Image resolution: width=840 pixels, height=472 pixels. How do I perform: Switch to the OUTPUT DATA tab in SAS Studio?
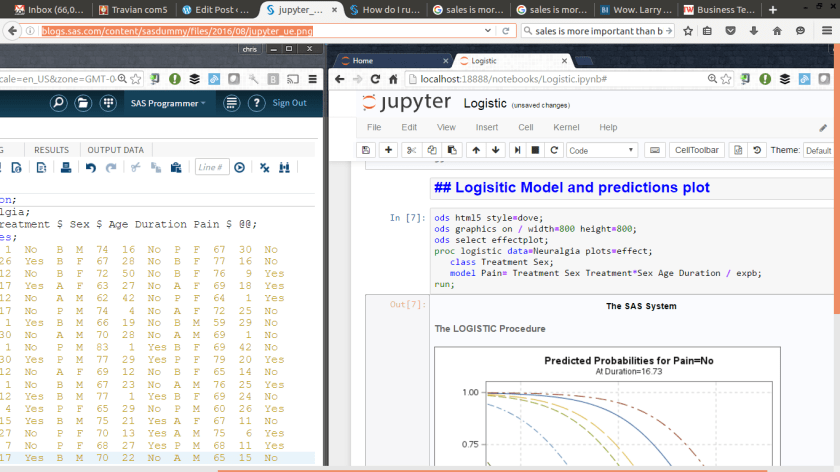tap(115, 150)
